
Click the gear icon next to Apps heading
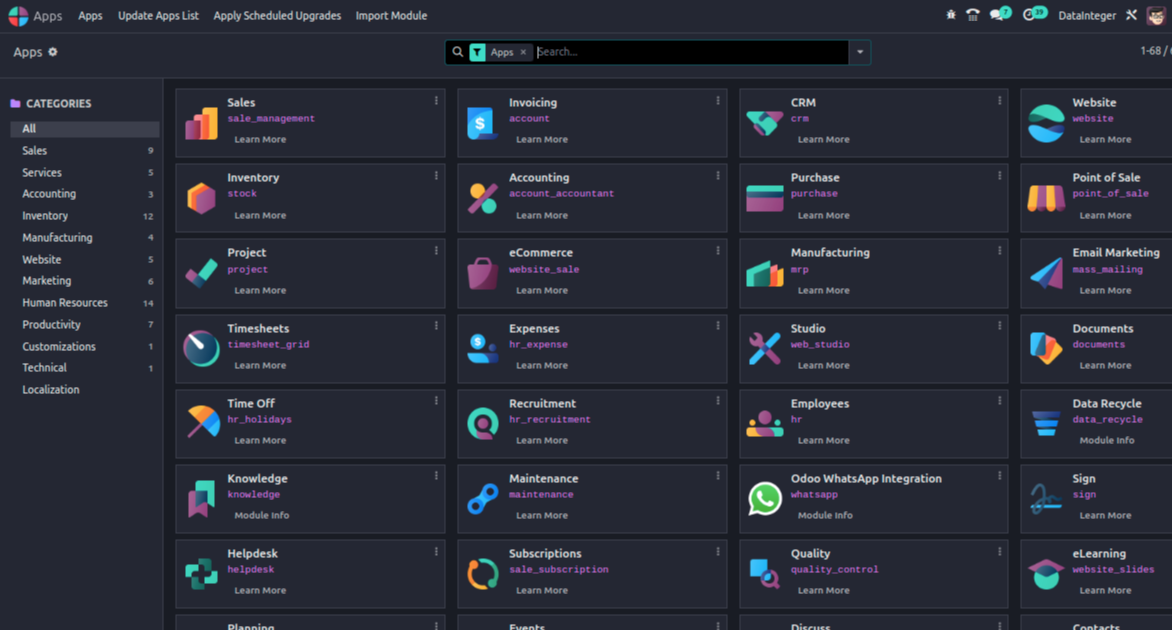[55, 51]
